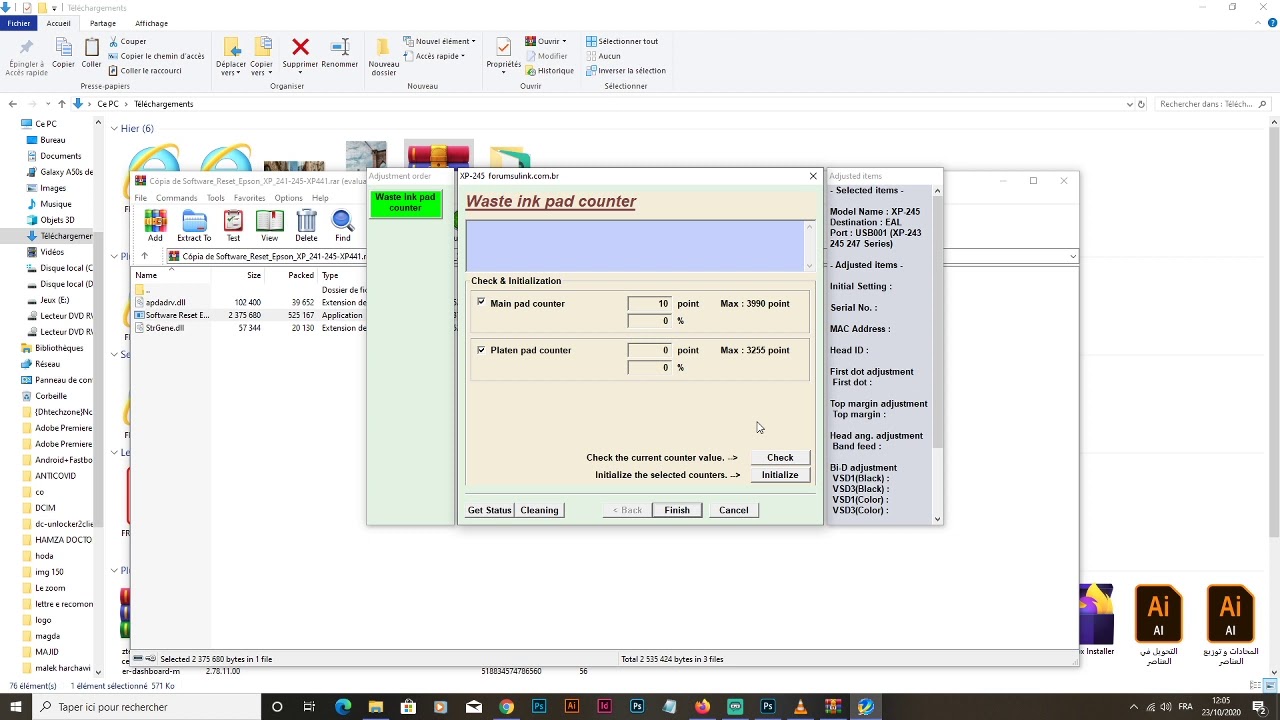Toggle the Main pad counter checkbox
Viewport: 1280px width, 720px height.
coord(481,302)
